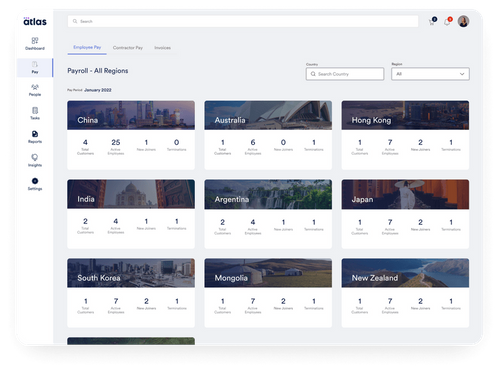The height and width of the screenshot is (372, 500).
Task: Click the atlas logo
Action: click(35, 22)
